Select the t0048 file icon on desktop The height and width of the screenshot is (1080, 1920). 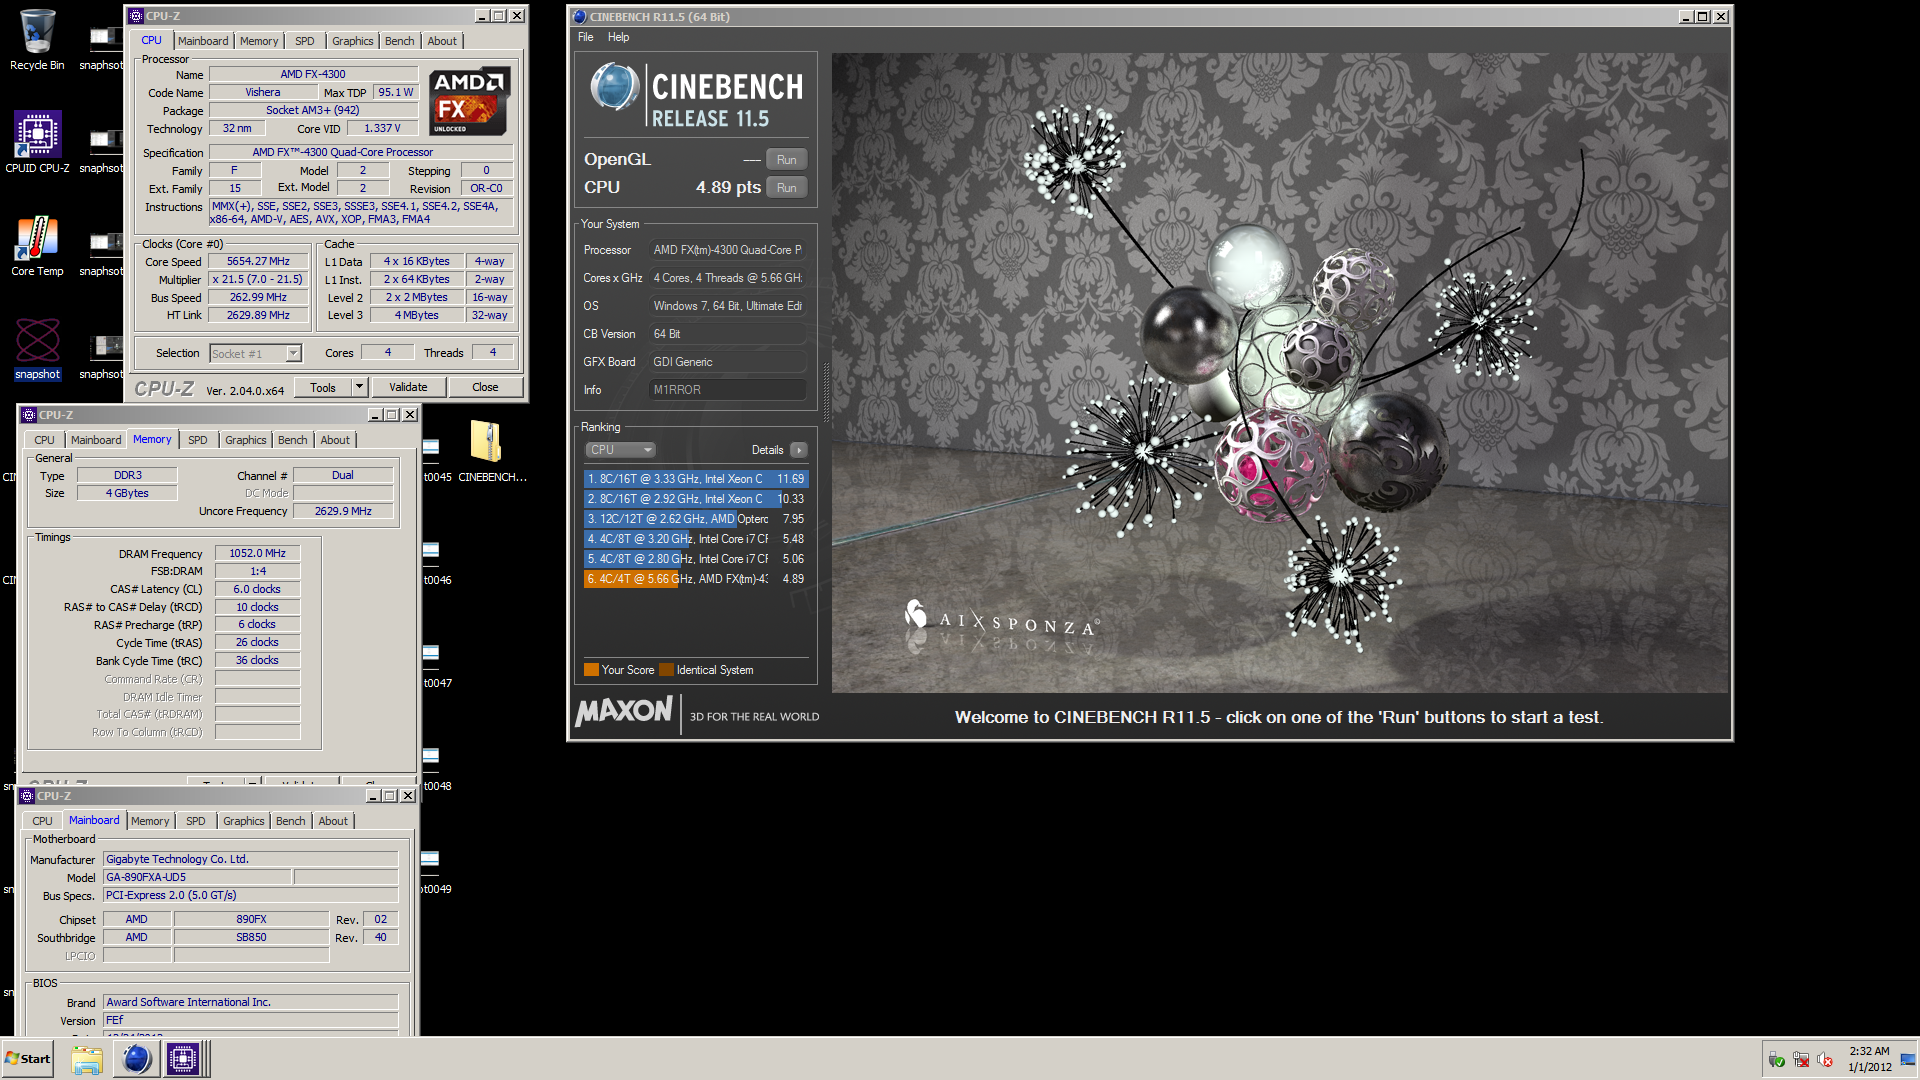tap(432, 769)
